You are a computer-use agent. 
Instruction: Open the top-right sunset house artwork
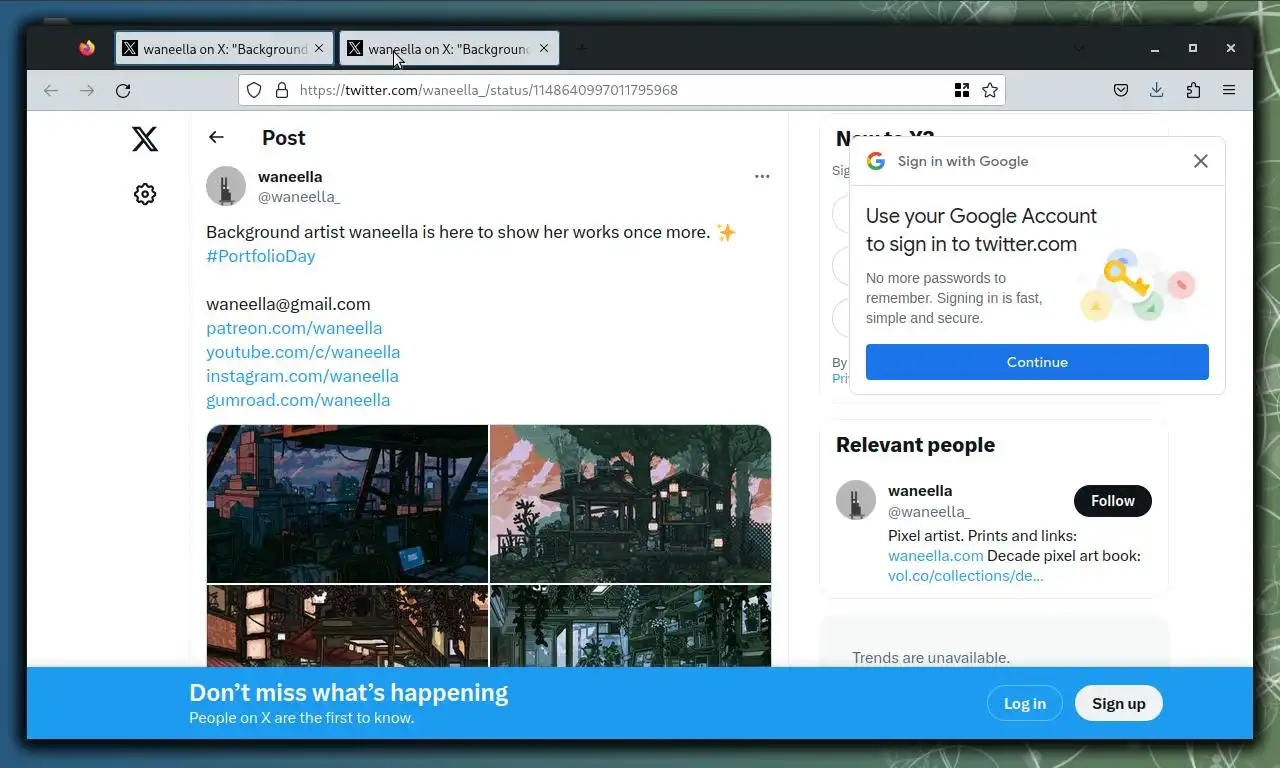(x=631, y=503)
